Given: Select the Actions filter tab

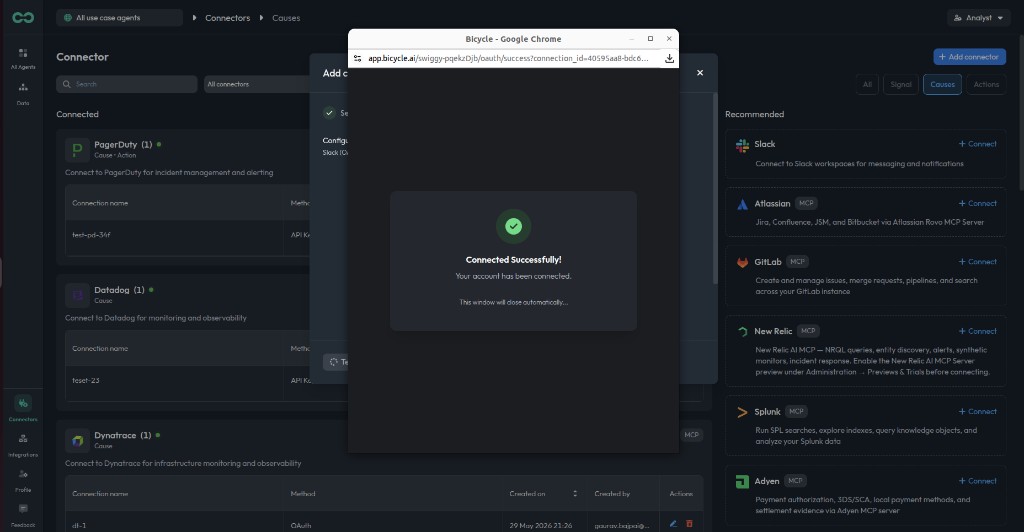Looking at the screenshot, I should click(x=985, y=84).
